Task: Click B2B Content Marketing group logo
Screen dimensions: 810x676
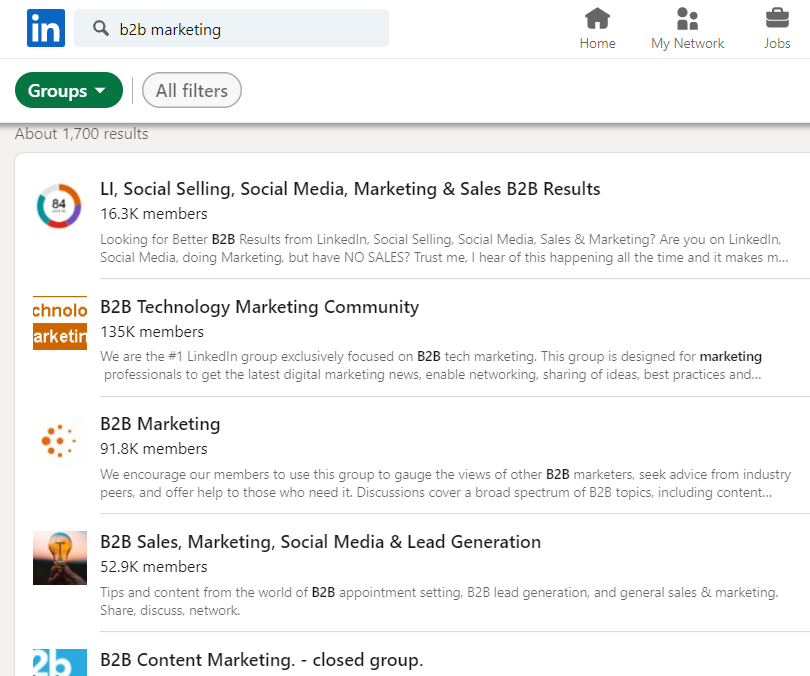Action: (x=59, y=662)
